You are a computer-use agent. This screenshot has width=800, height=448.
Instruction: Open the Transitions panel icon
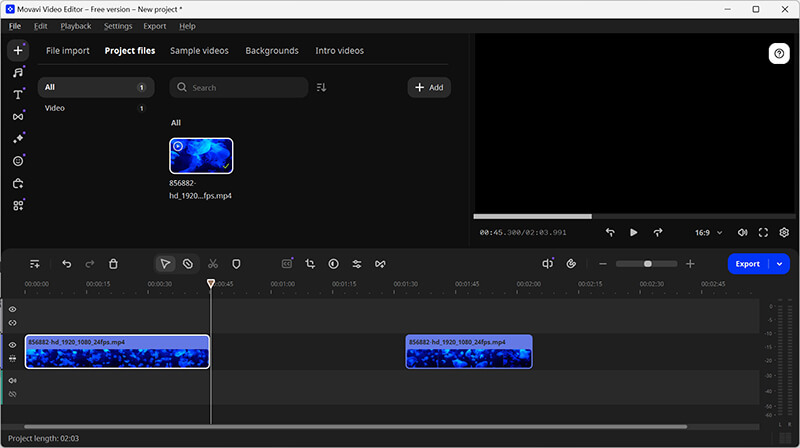click(18, 117)
